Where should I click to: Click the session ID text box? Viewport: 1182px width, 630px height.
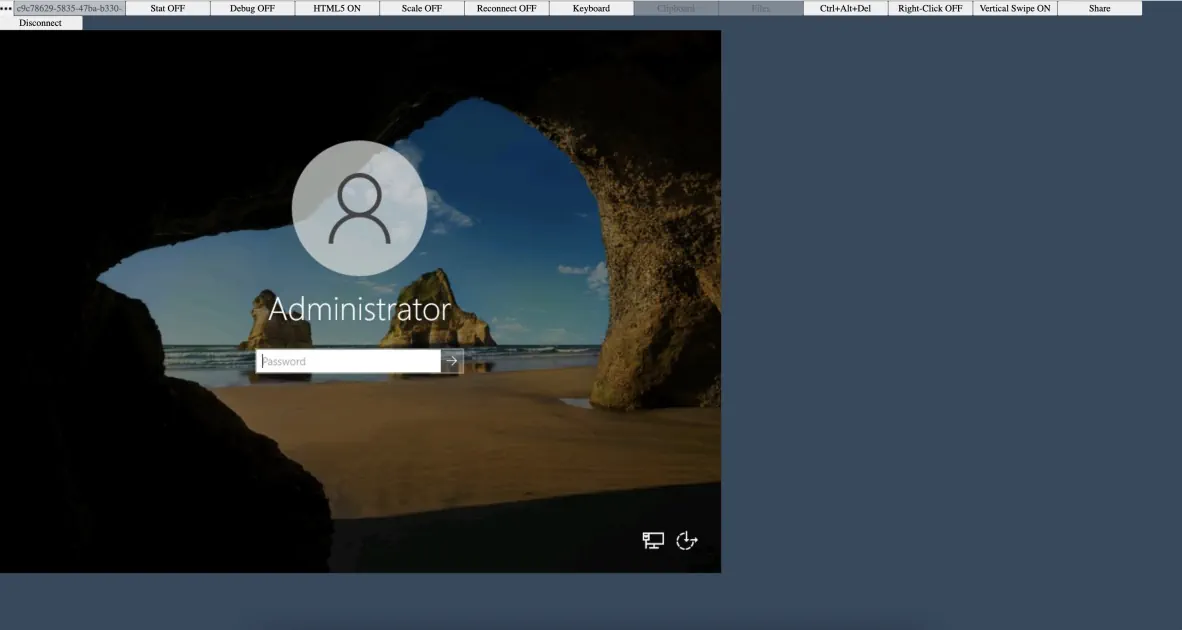(69, 8)
